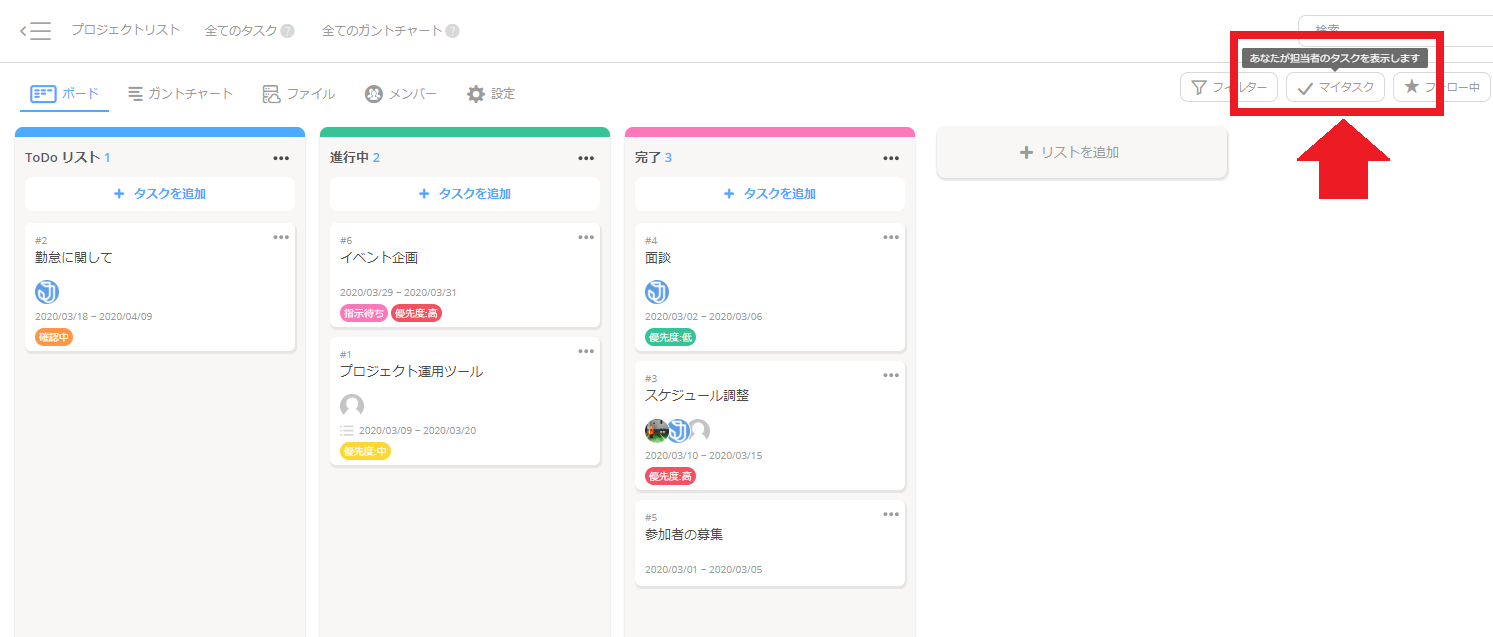Toggle フォロー中 task filtering

(x=1444, y=87)
